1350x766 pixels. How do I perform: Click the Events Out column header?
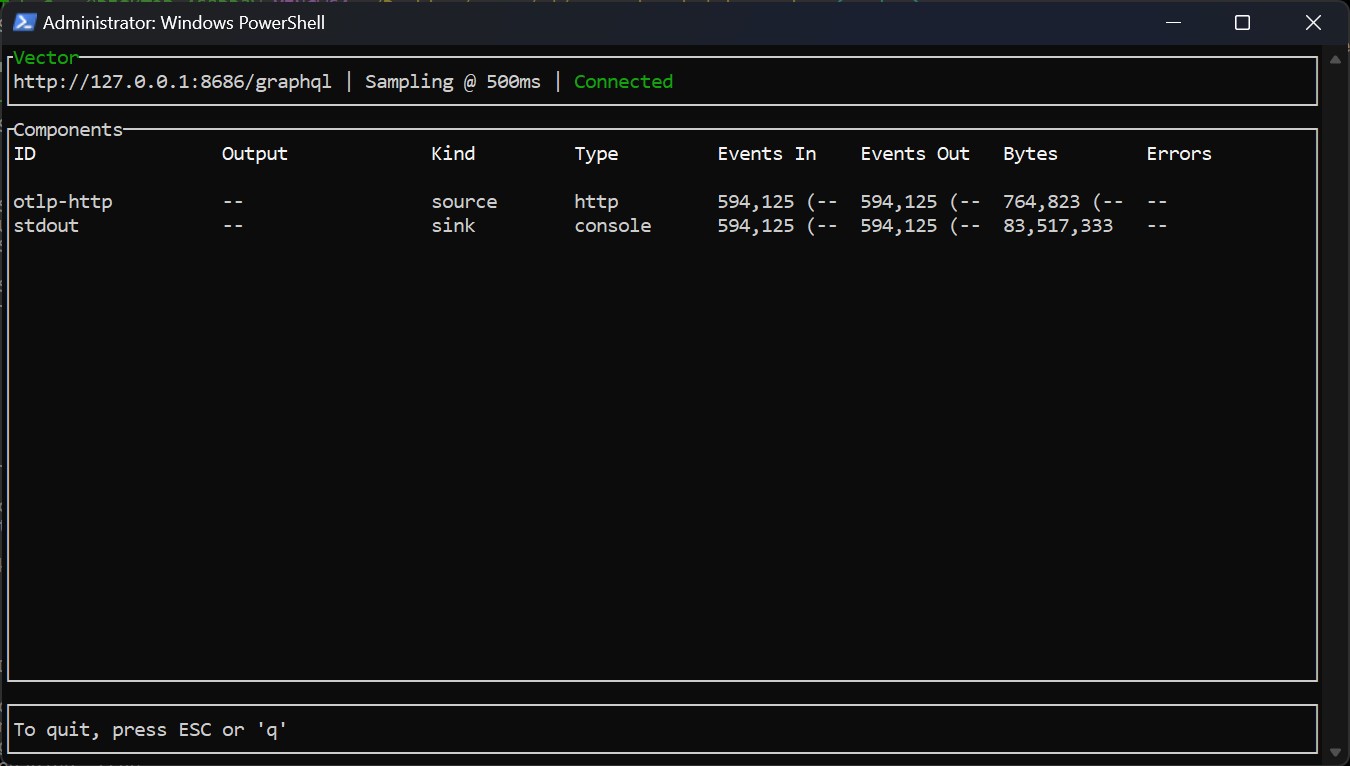coord(914,154)
